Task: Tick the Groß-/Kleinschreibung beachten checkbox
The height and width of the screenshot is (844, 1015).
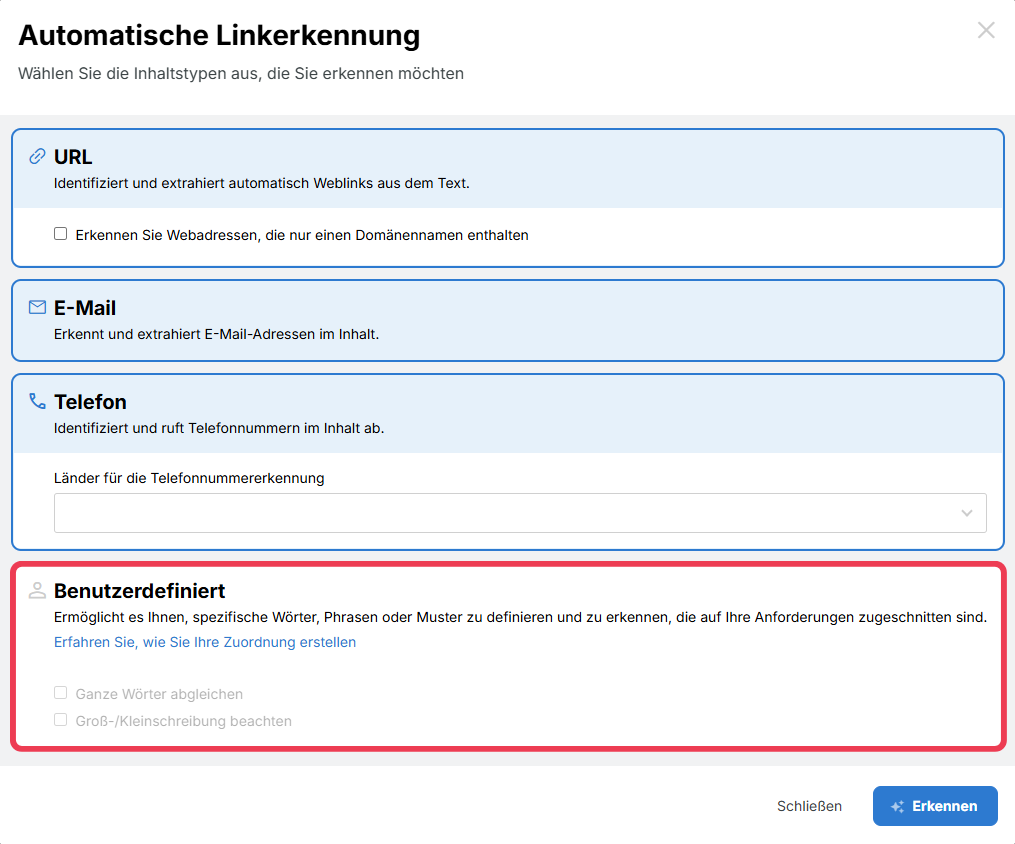Action: 60,720
